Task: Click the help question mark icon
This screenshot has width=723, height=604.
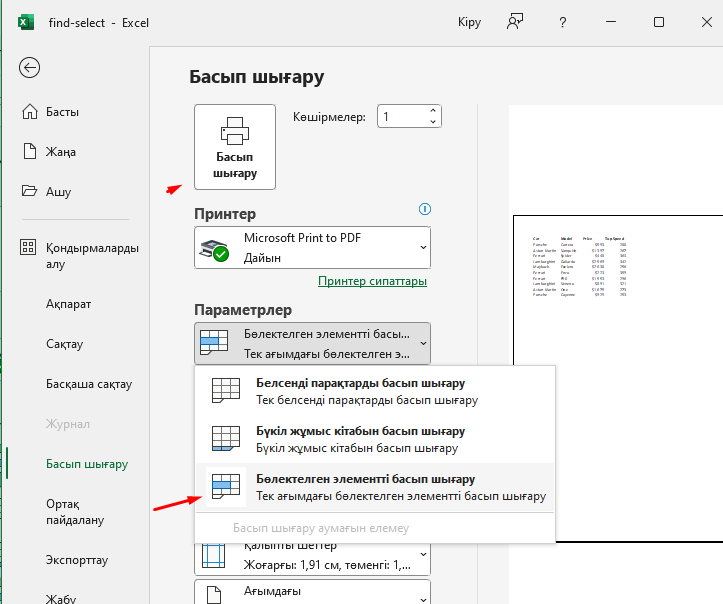Action: (563, 22)
